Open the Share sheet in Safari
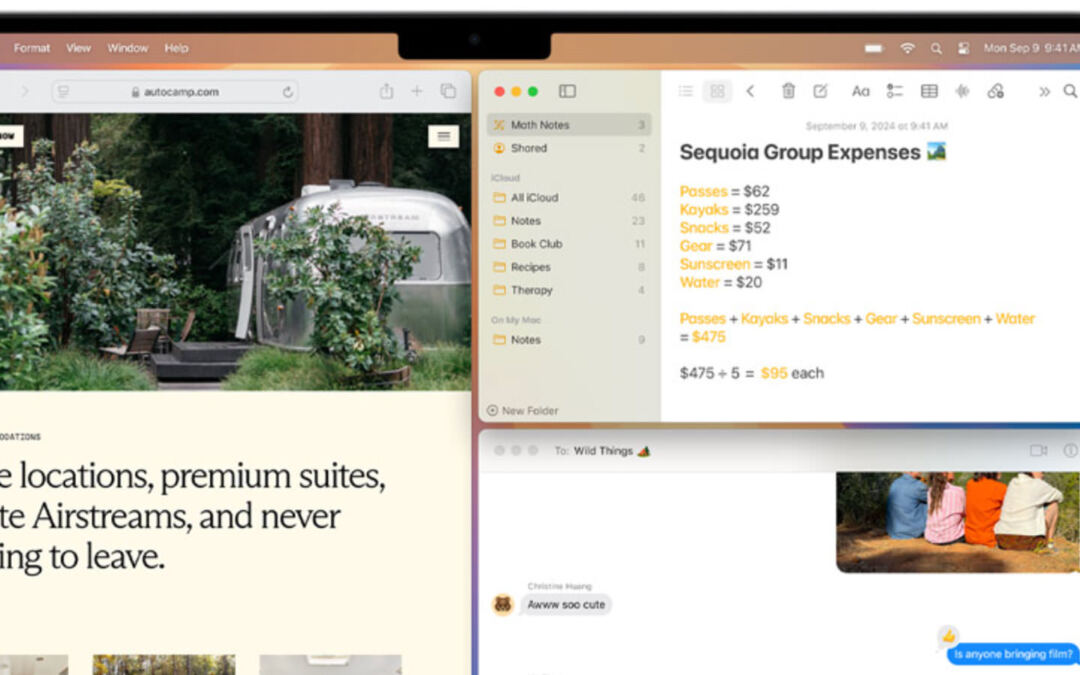The width and height of the screenshot is (1080, 675). 386,90
